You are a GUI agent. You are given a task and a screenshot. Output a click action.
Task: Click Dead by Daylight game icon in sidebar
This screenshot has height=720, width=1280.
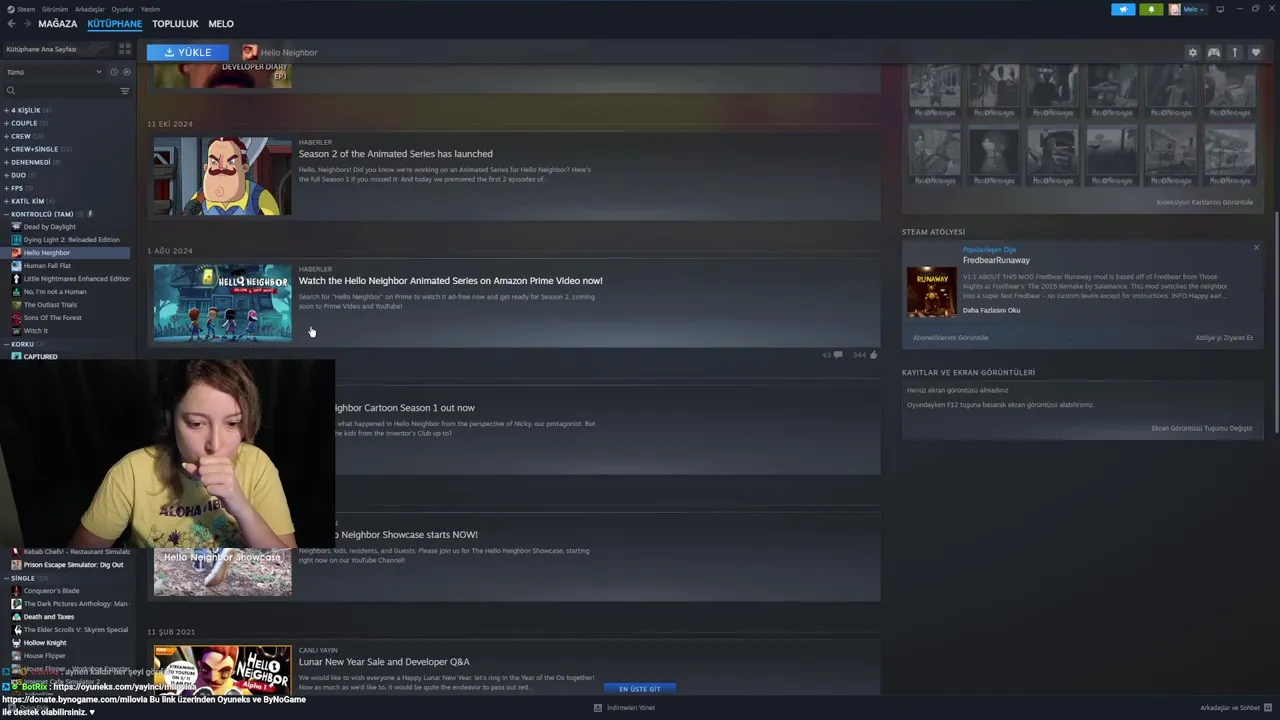click(16, 227)
